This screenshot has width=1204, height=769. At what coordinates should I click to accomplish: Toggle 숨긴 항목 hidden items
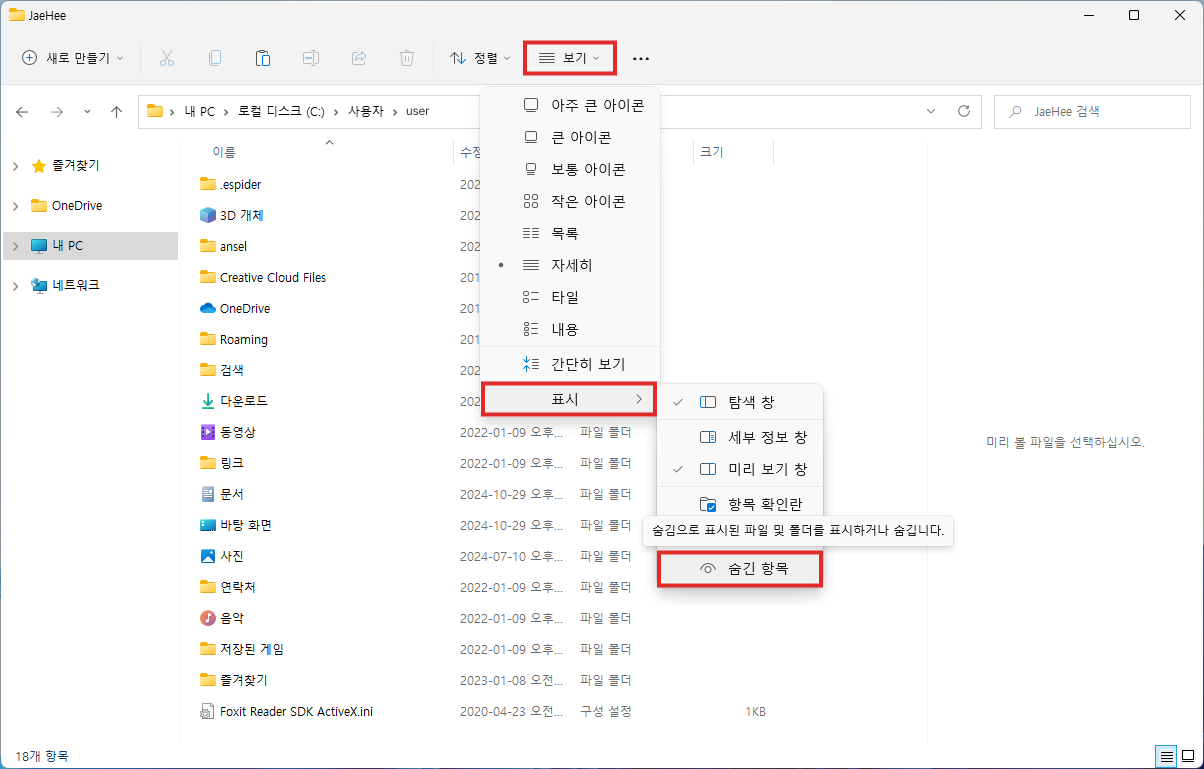(740, 568)
